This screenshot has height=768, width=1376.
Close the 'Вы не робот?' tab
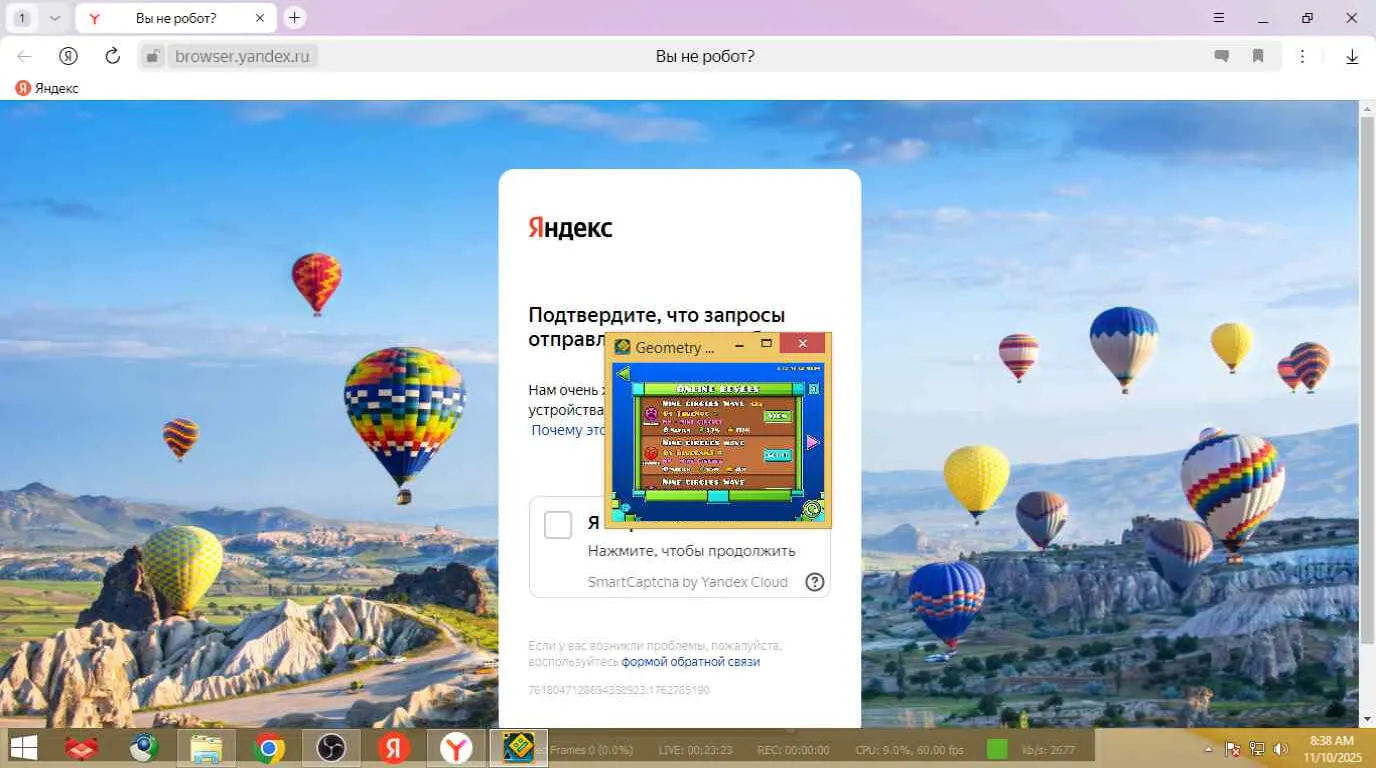(x=260, y=18)
